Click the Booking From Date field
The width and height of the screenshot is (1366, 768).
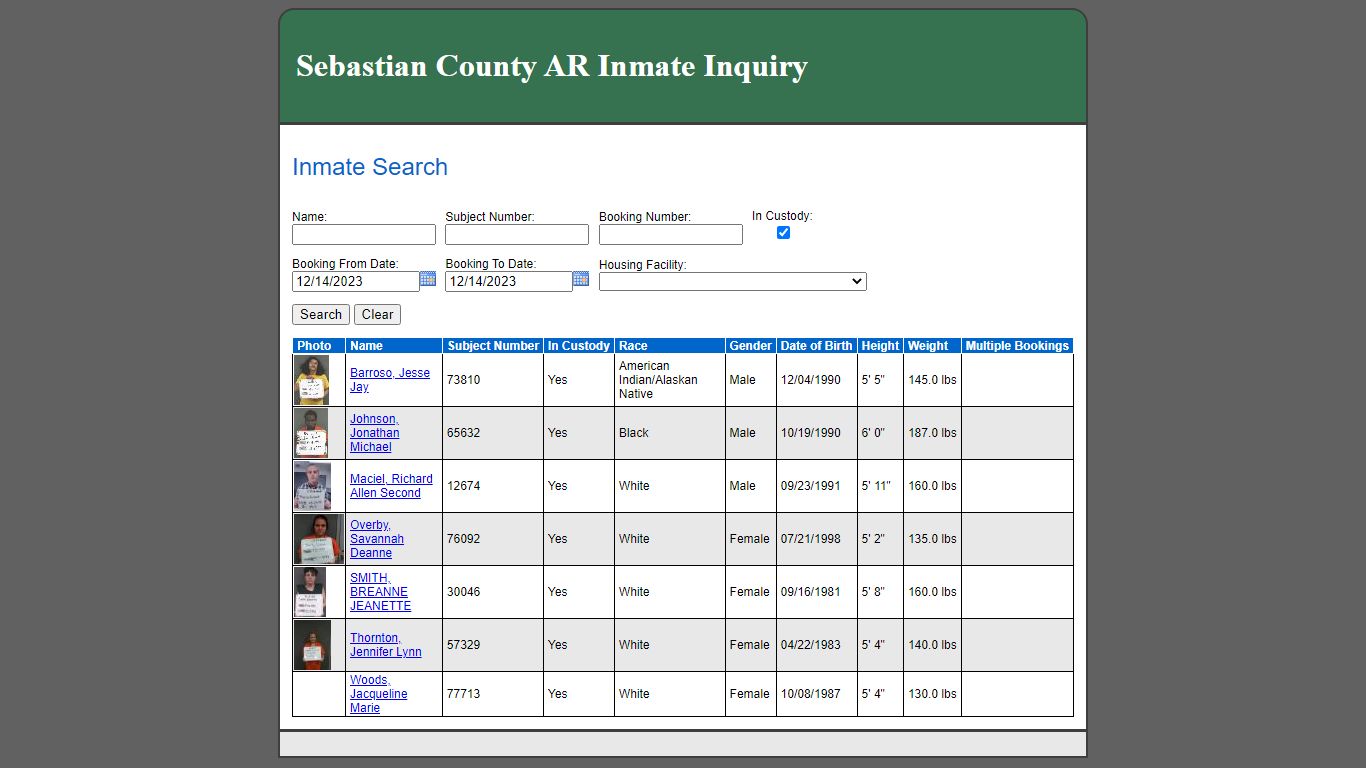pyautogui.click(x=356, y=281)
